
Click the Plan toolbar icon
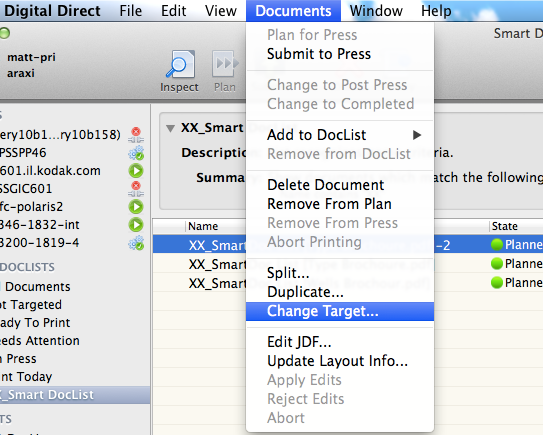[225, 64]
